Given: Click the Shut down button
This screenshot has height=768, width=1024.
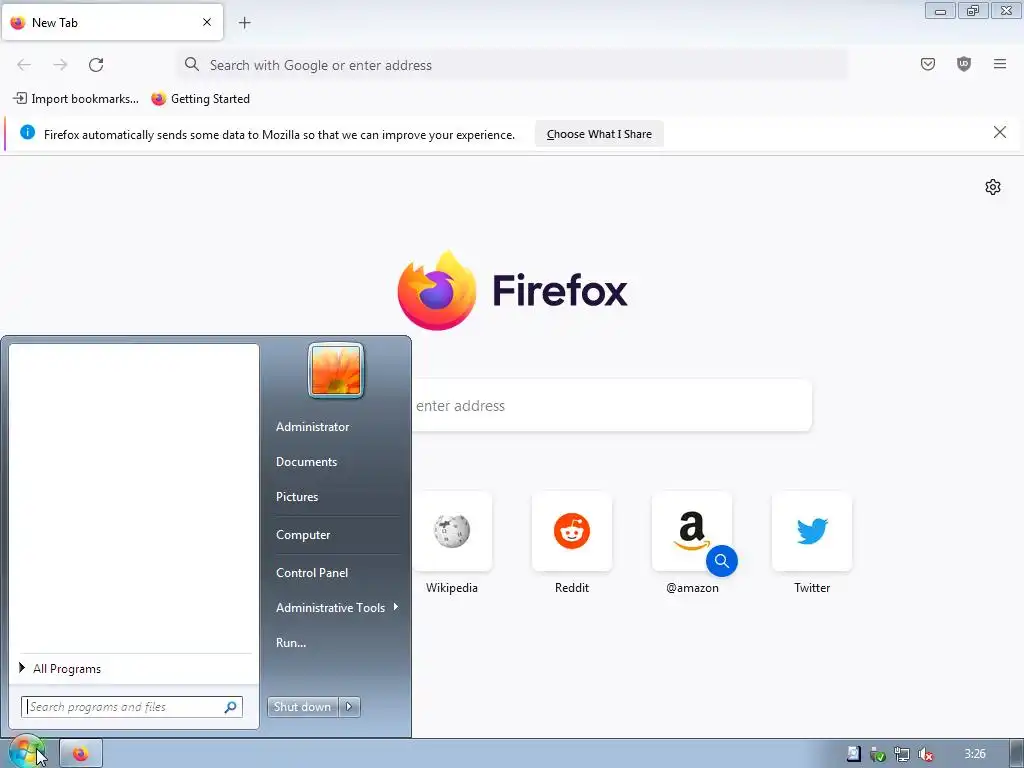Looking at the screenshot, I should click(x=302, y=707).
